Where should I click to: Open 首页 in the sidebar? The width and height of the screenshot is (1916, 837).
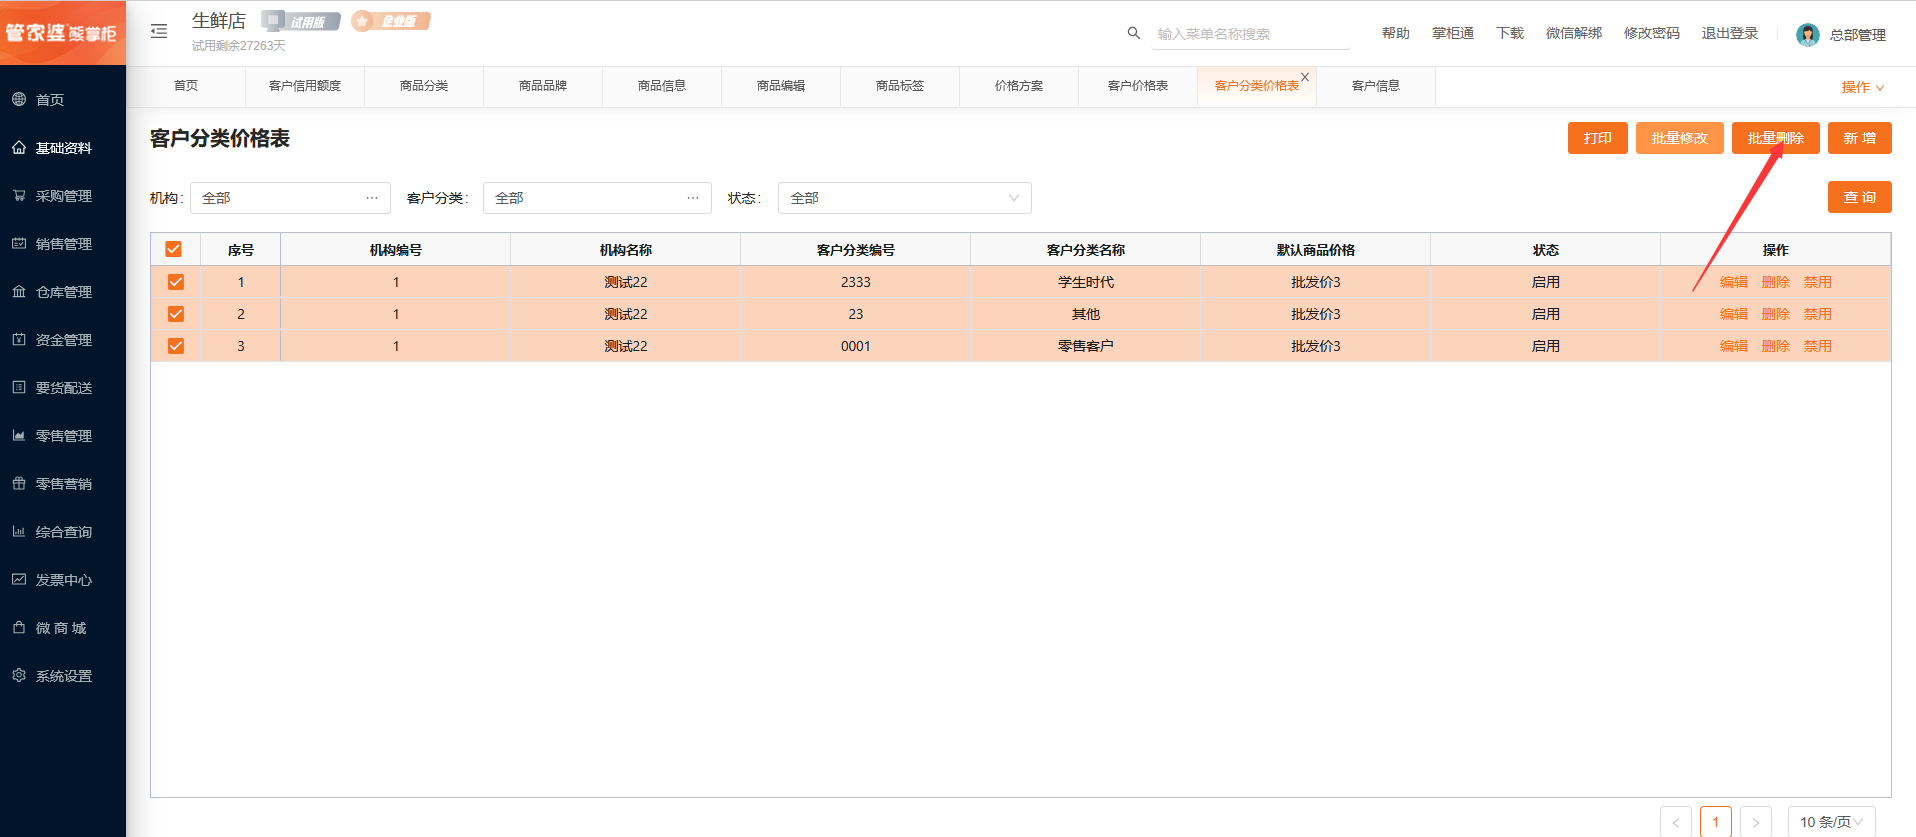click(x=63, y=100)
